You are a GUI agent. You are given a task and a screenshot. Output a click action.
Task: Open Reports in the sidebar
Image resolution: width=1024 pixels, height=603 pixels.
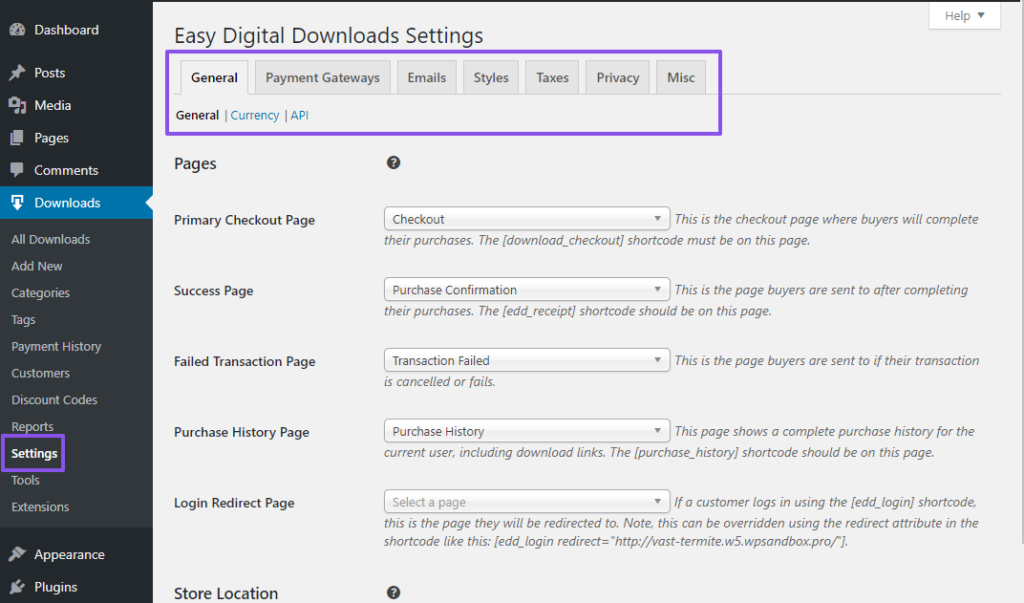[32, 427]
